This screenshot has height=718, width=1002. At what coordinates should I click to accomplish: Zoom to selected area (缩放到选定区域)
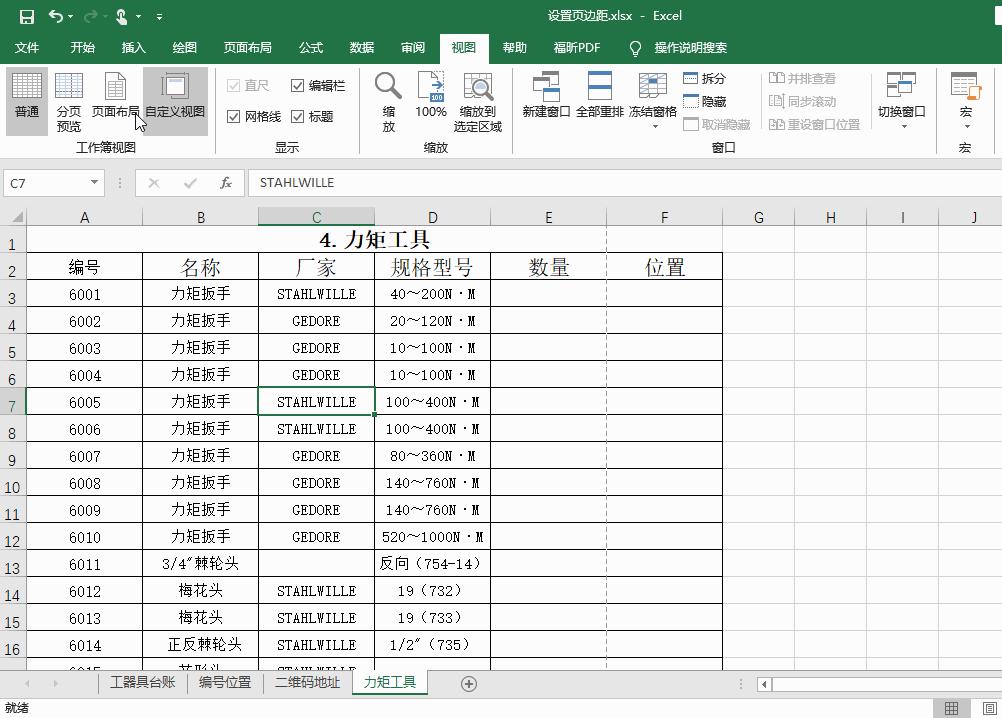[478, 100]
